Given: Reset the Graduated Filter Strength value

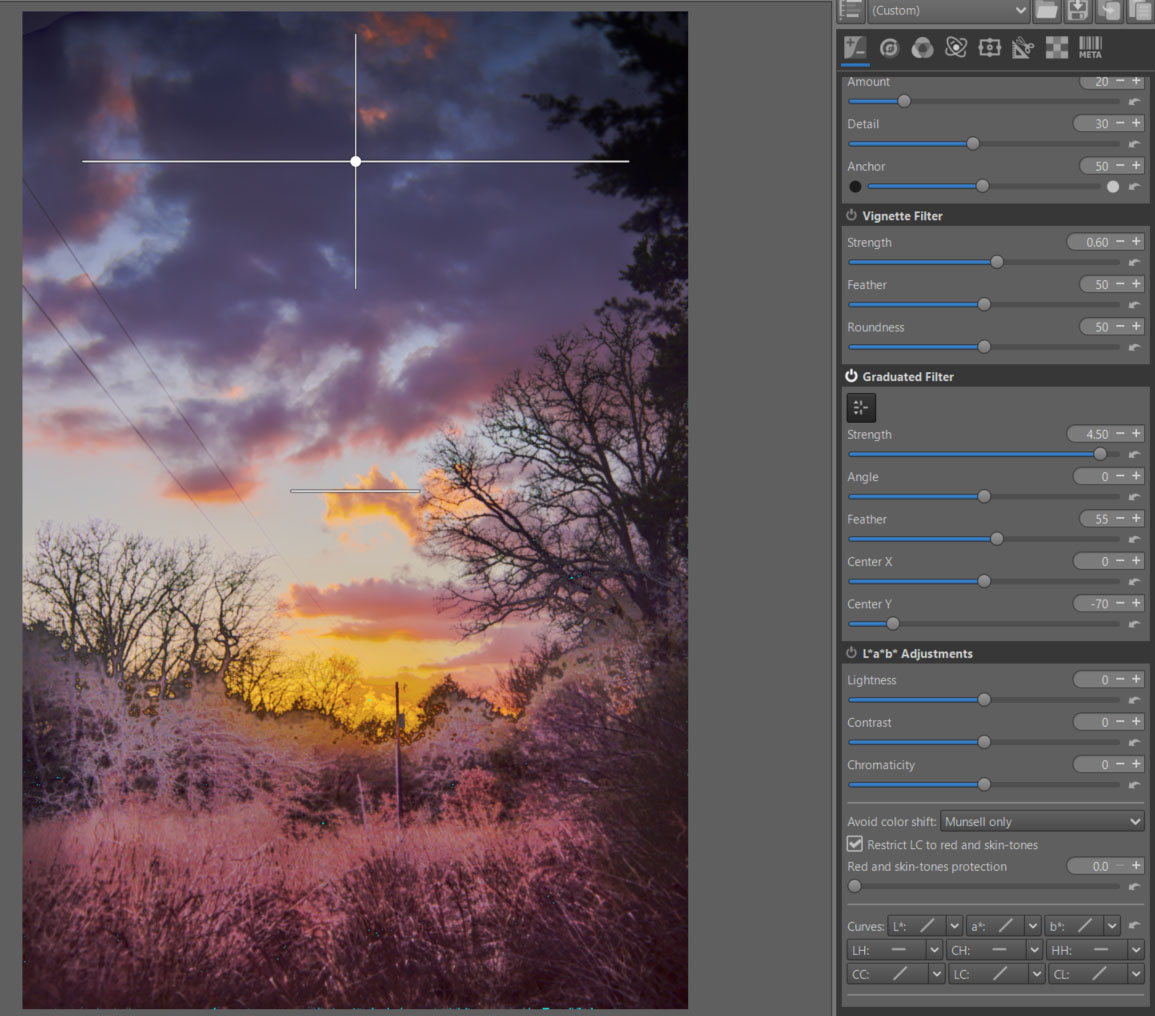Looking at the screenshot, I should tap(1134, 455).
